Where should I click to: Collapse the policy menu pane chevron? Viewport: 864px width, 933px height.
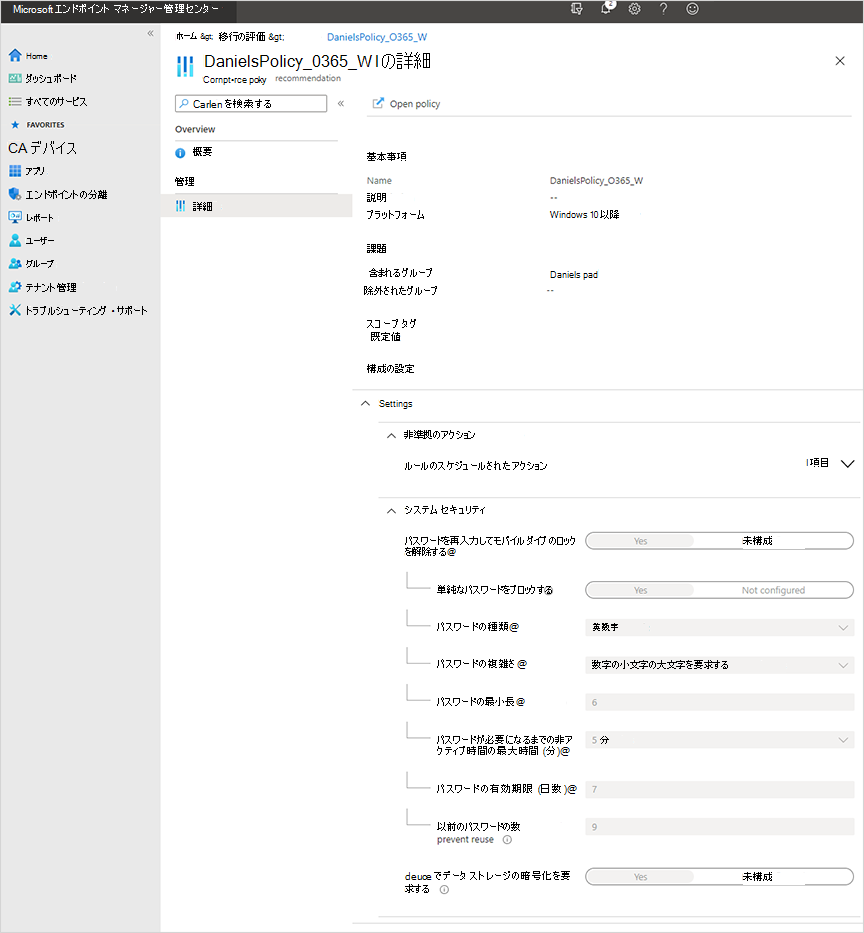pyautogui.click(x=341, y=104)
